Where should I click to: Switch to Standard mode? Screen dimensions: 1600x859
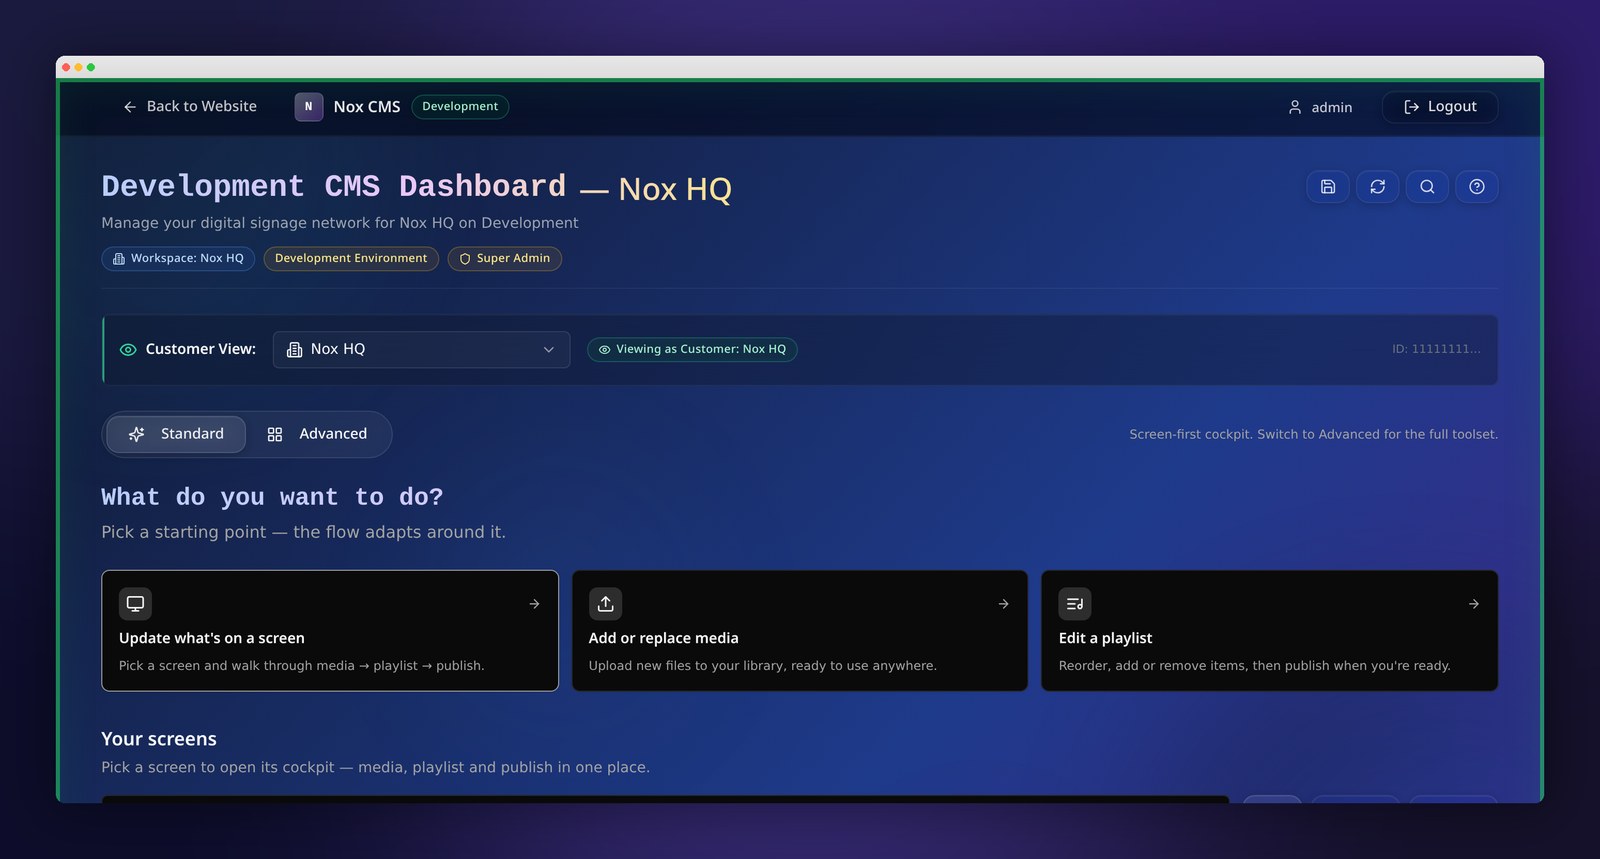tap(176, 434)
